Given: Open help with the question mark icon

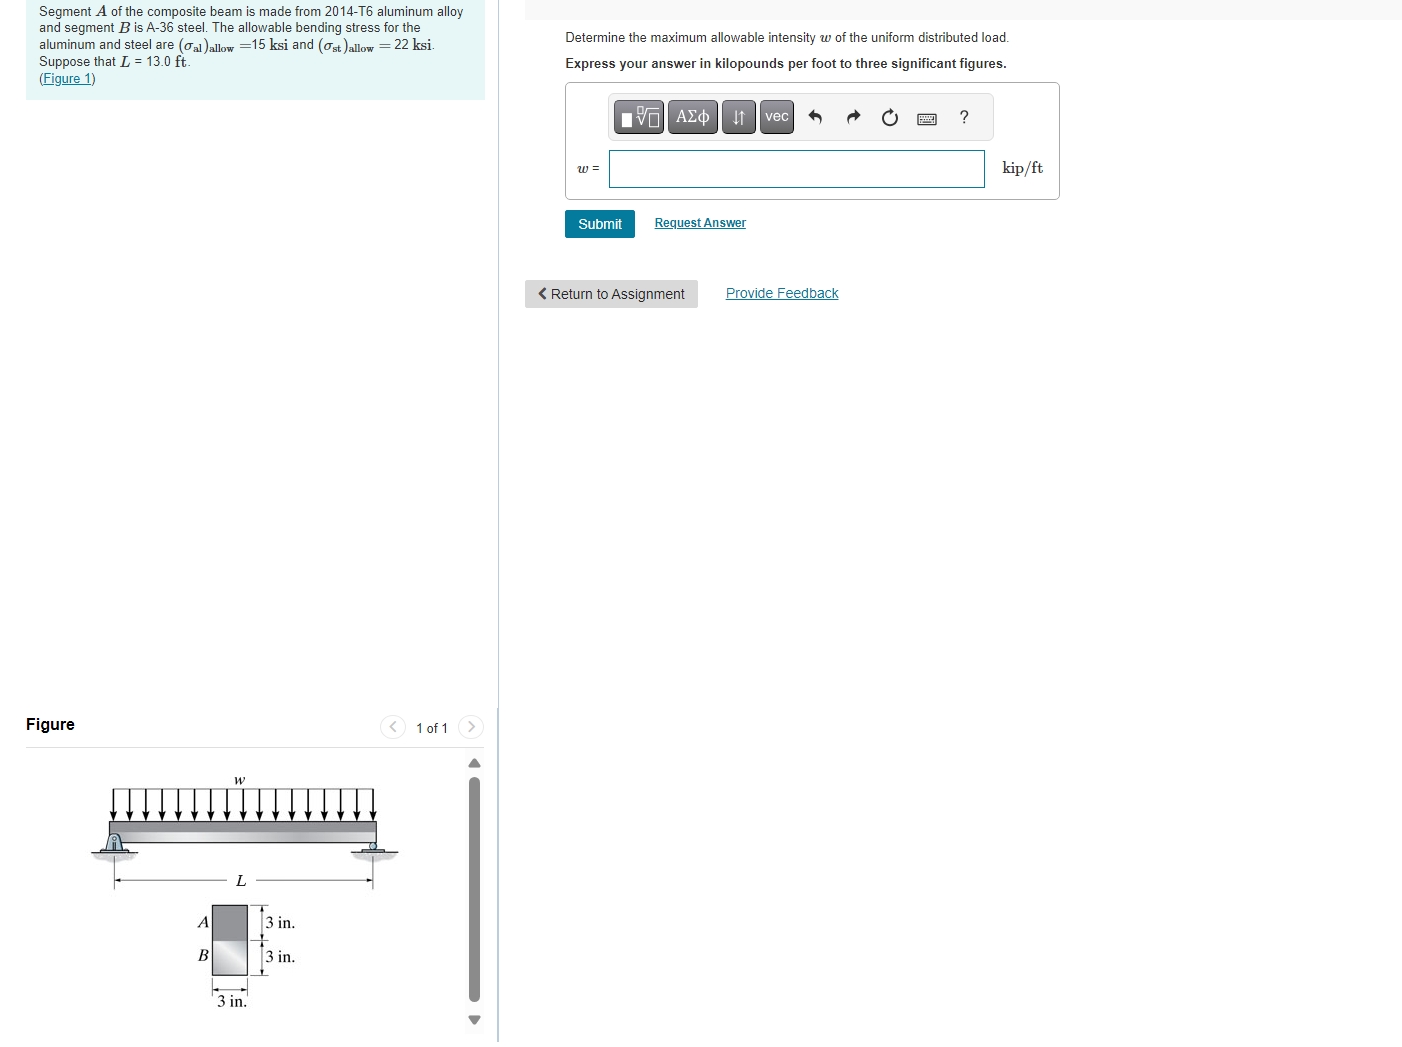Looking at the screenshot, I should tap(963, 117).
